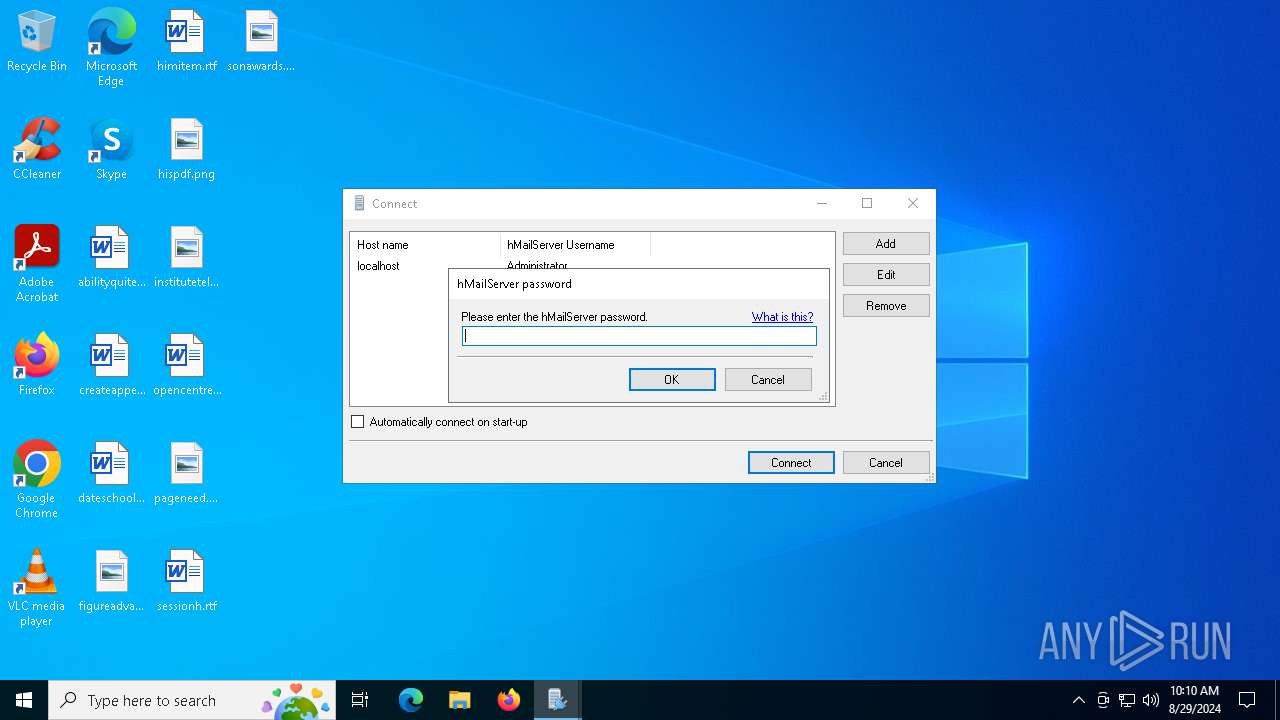Close the Connect window
The image size is (1280, 720).
912,203
